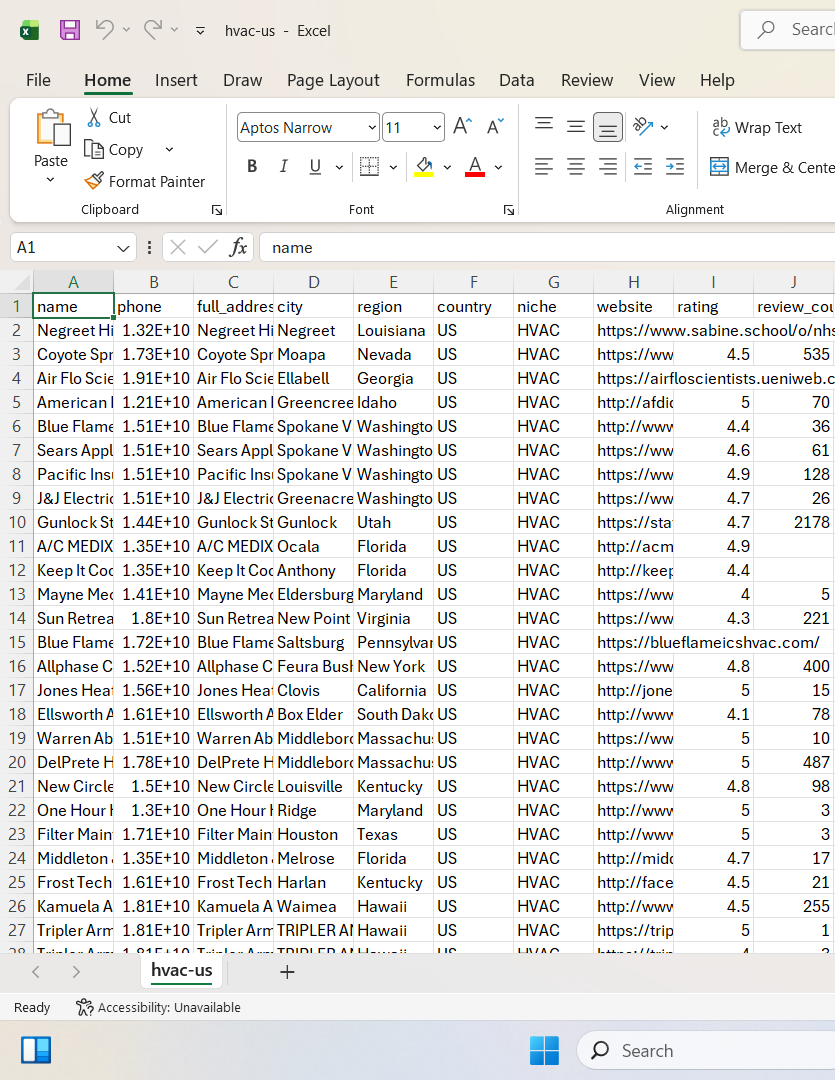Toggle Top Align
Viewport: 835px width, 1080px height.
point(544,126)
